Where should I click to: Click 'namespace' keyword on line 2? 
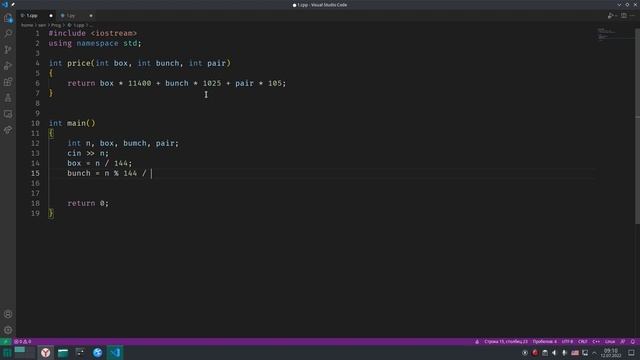(97, 43)
